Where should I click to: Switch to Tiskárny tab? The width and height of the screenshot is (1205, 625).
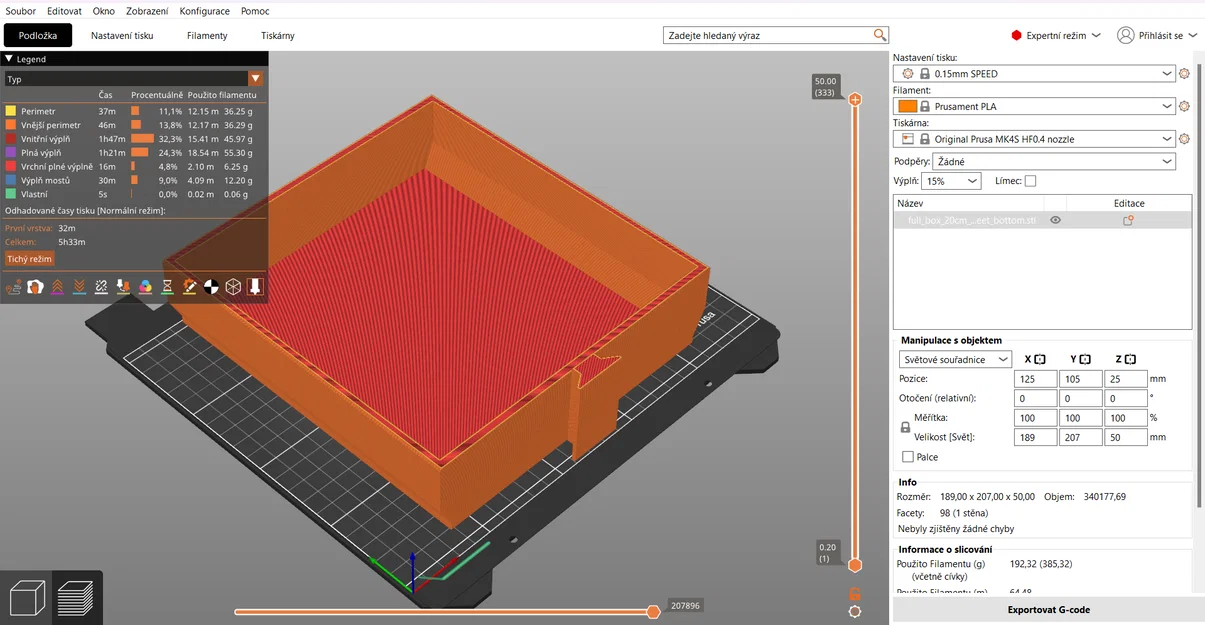278,35
